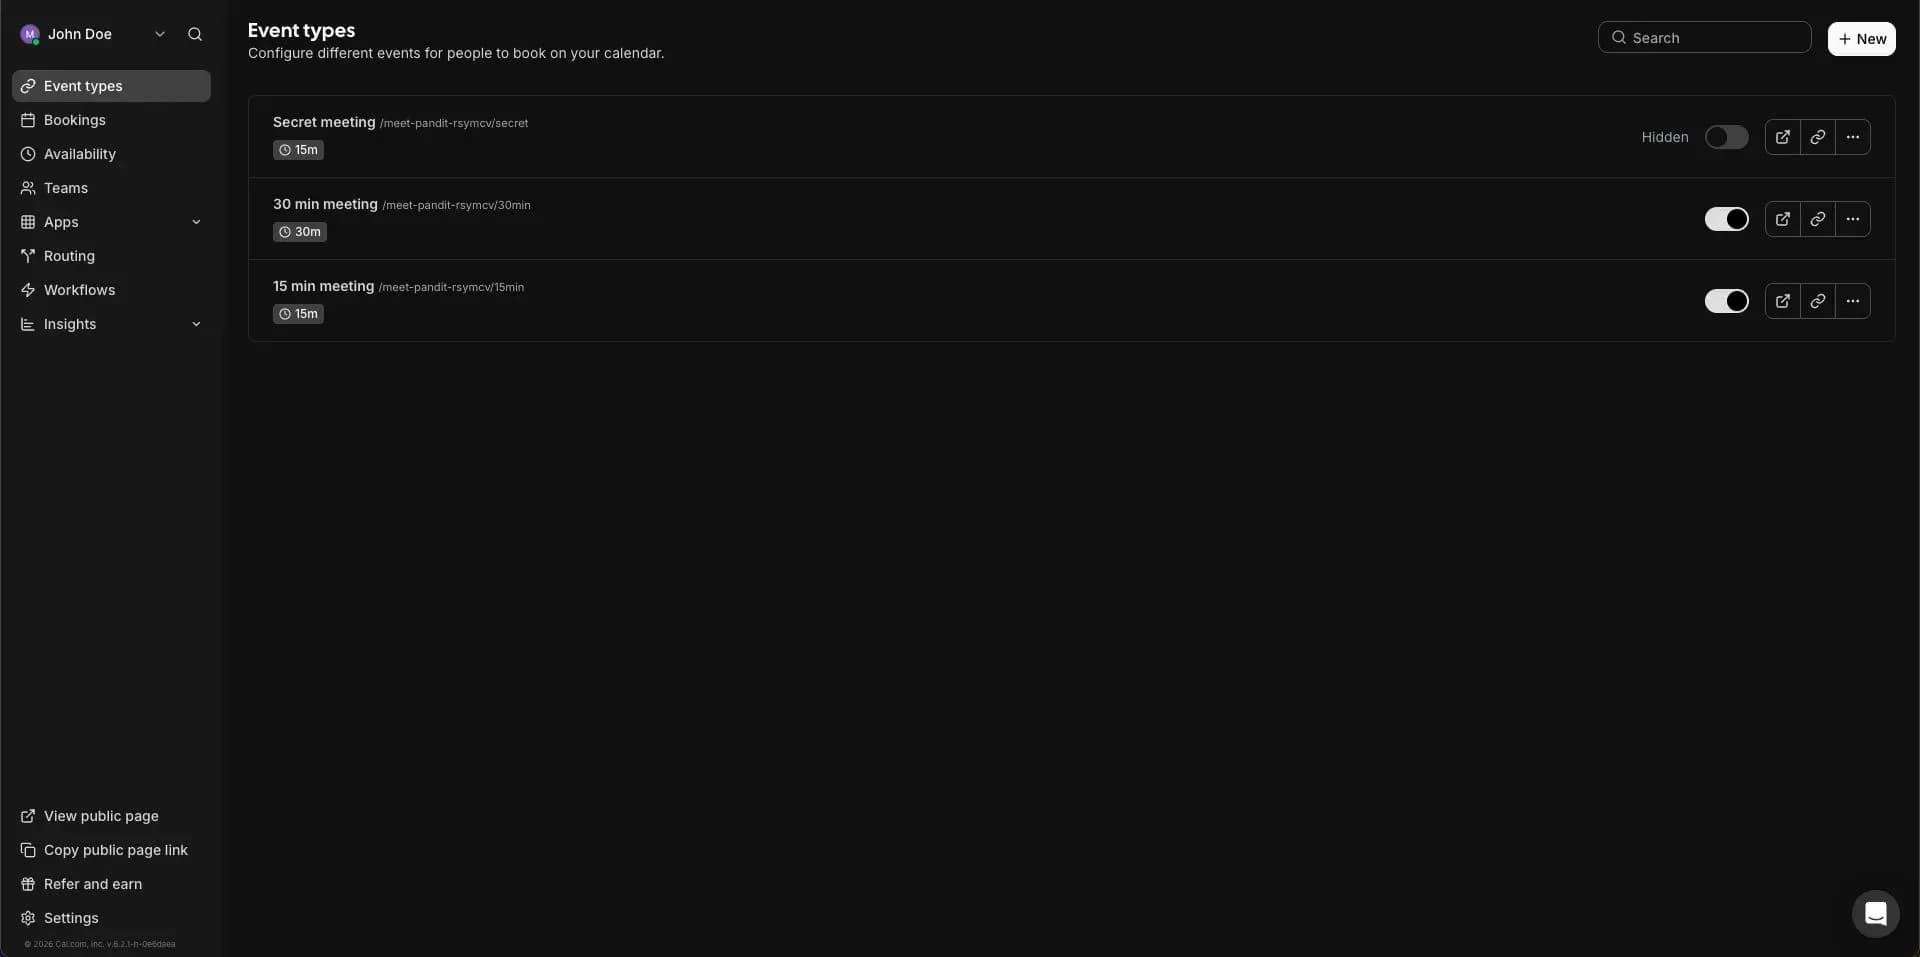
Task: Go to Bookings in sidebar
Action: (75, 120)
